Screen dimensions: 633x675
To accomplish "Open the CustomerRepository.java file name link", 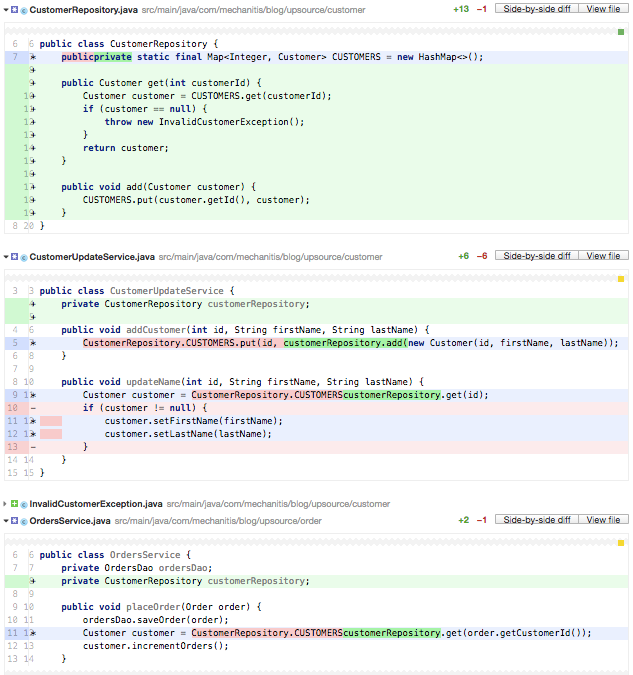I will [x=84, y=9].
